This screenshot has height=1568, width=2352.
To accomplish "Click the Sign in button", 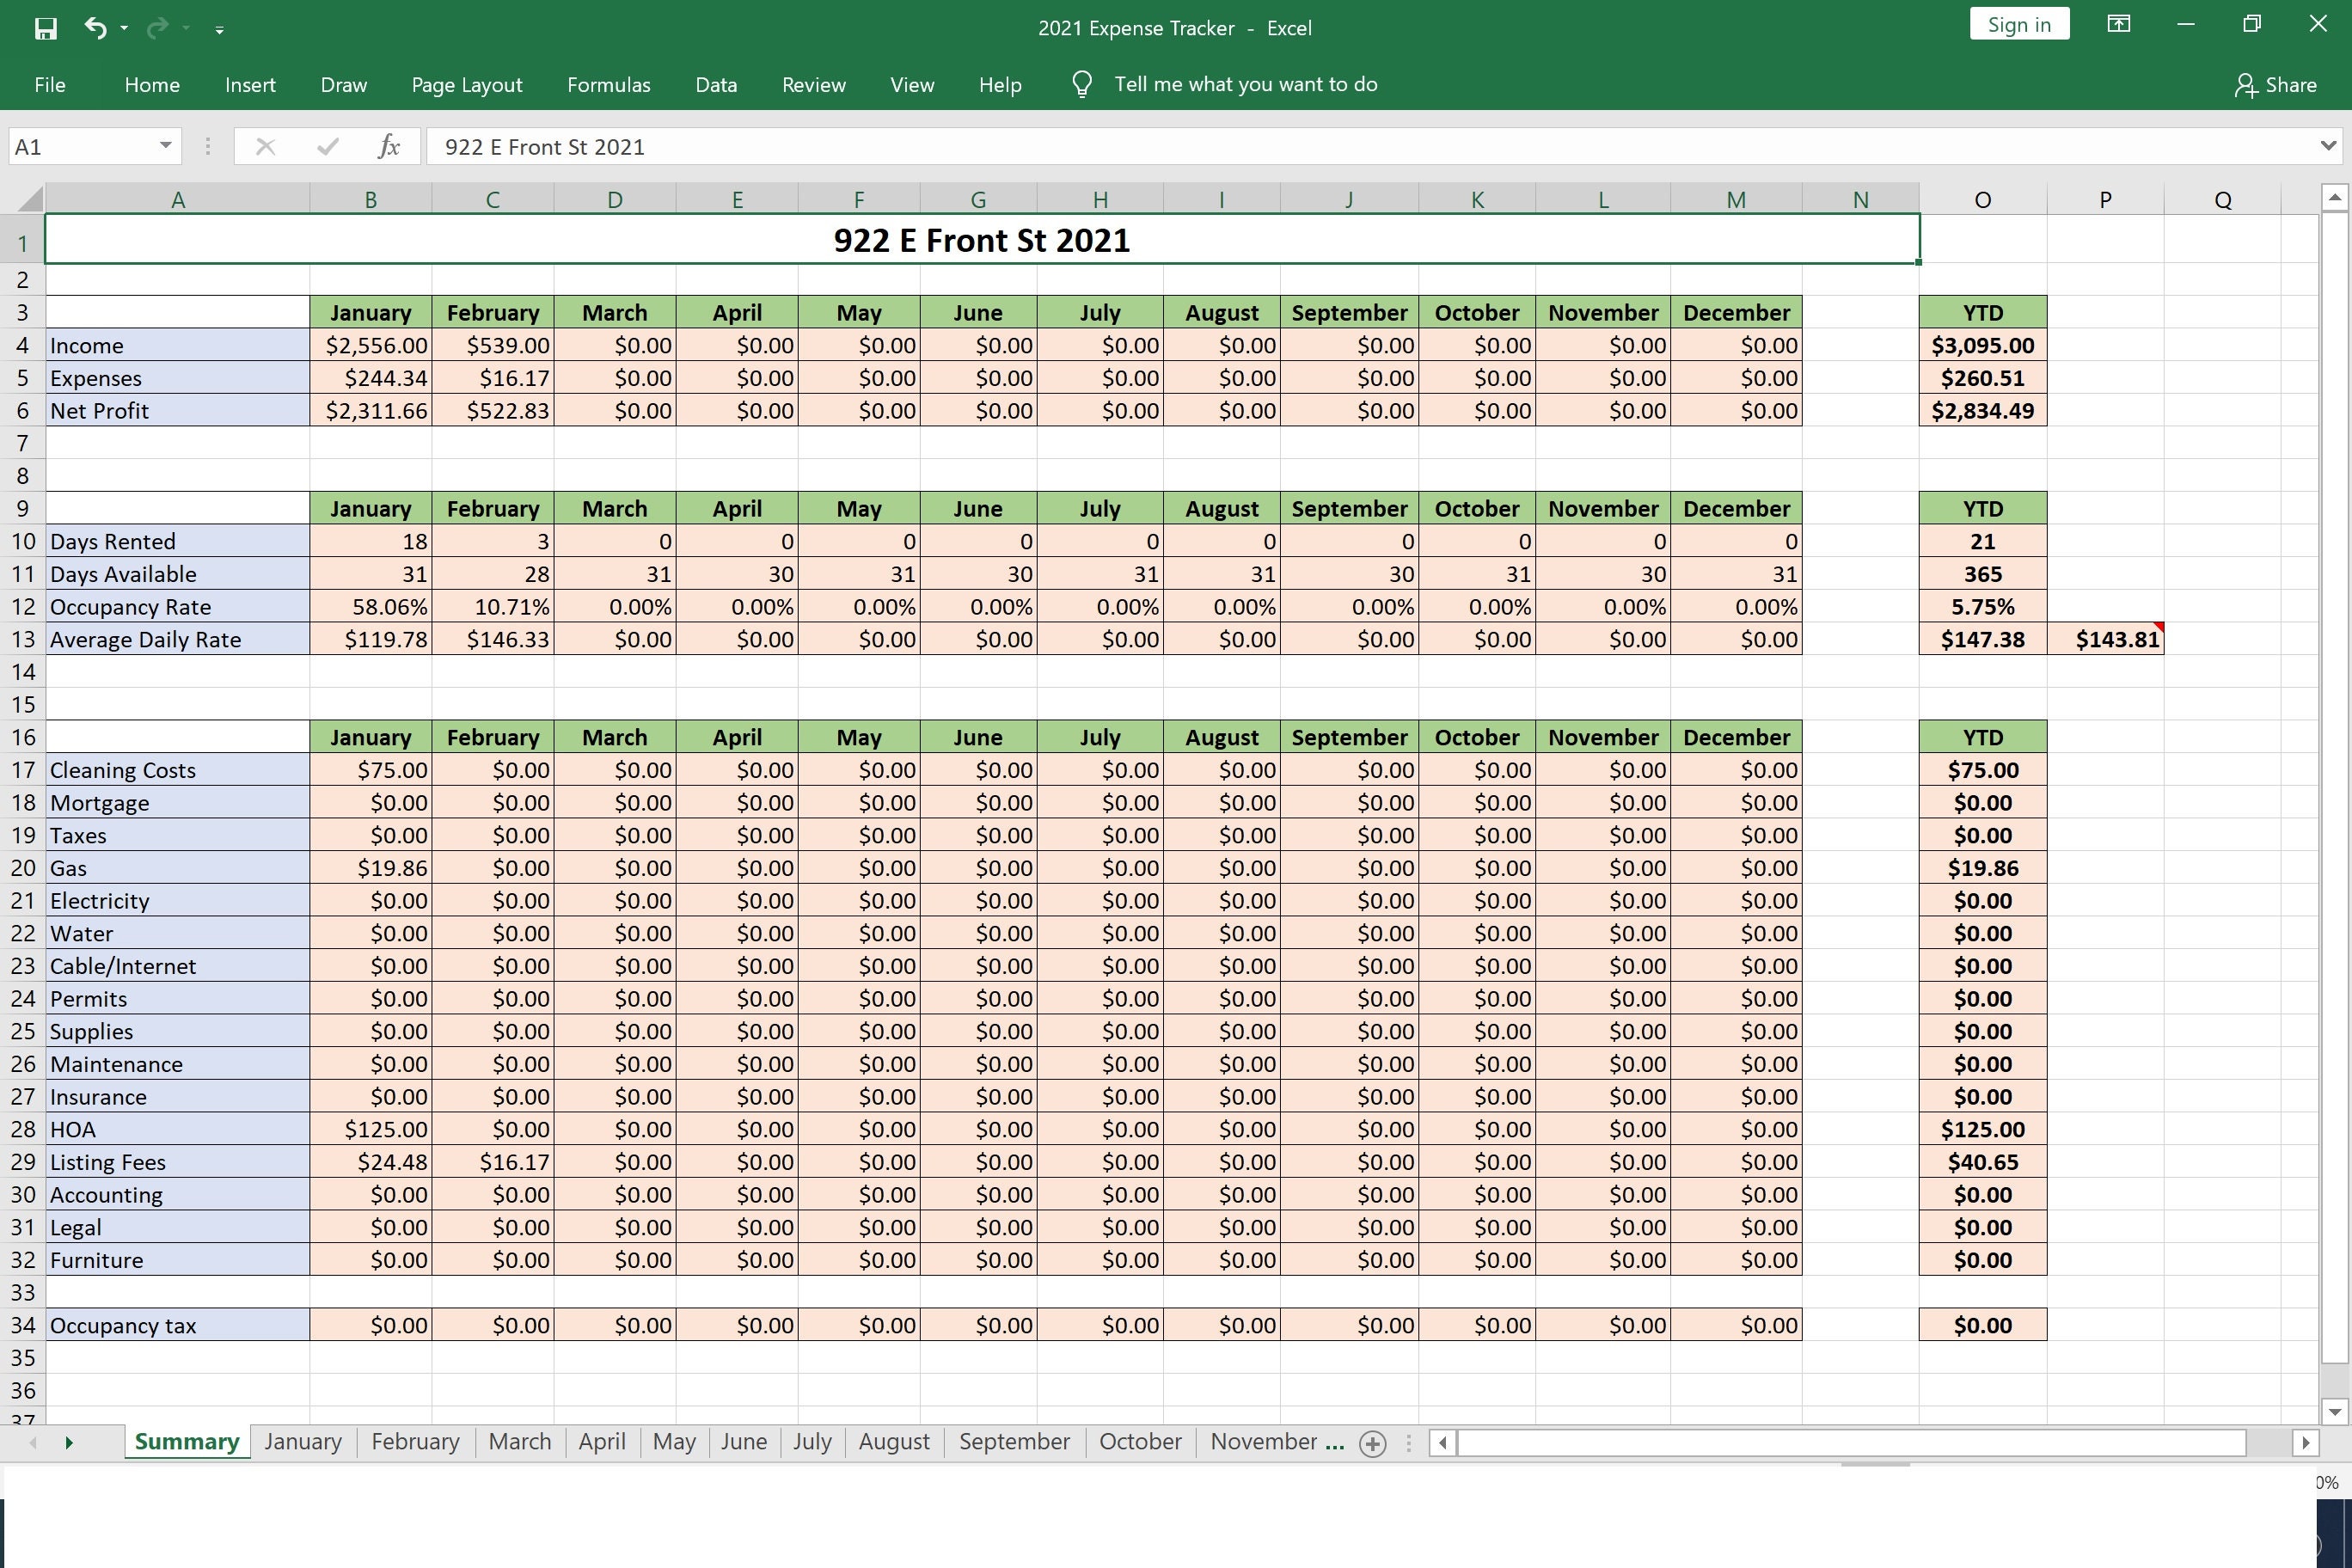I will [x=2019, y=24].
